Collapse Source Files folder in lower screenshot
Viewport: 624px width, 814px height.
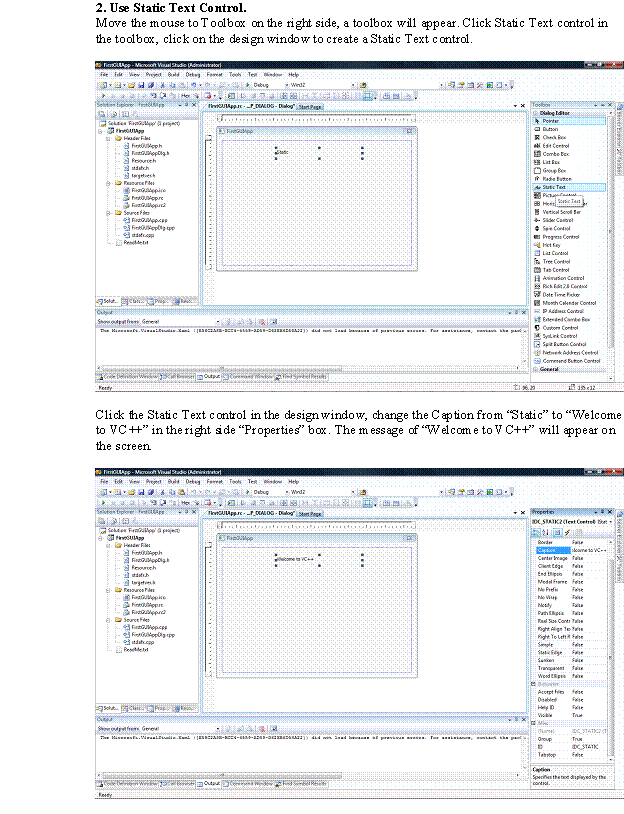click(108, 620)
